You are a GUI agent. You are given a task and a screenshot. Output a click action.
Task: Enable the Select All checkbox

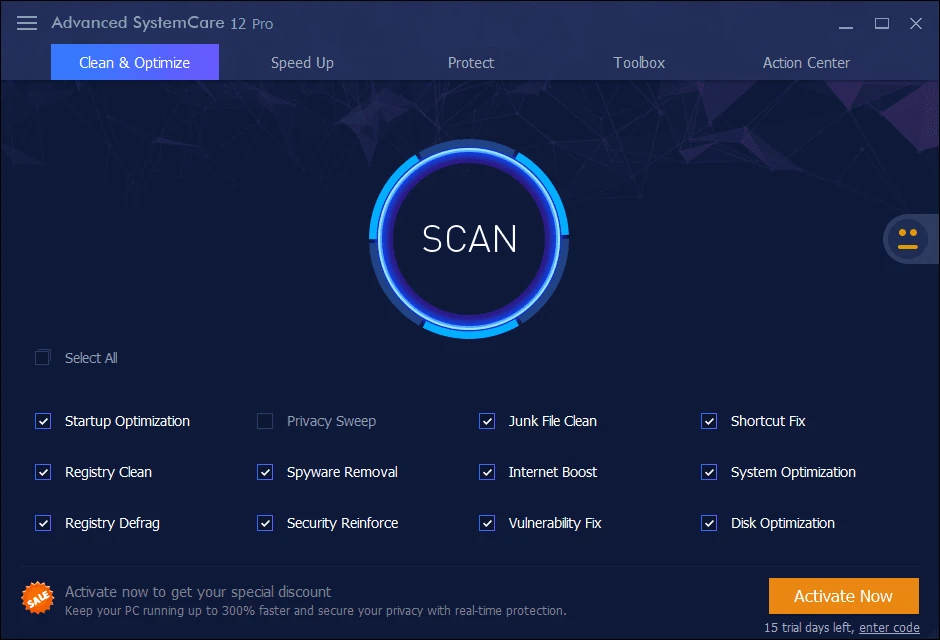click(x=42, y=357)
